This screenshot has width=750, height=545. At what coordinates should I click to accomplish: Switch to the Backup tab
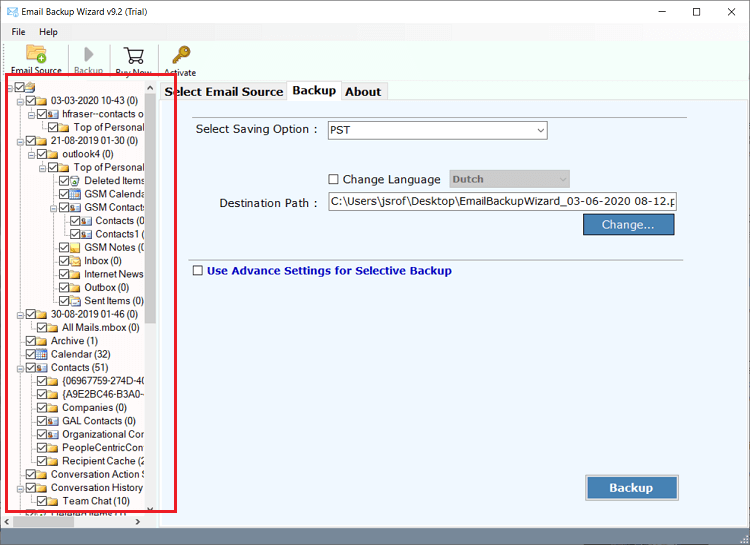314,90
